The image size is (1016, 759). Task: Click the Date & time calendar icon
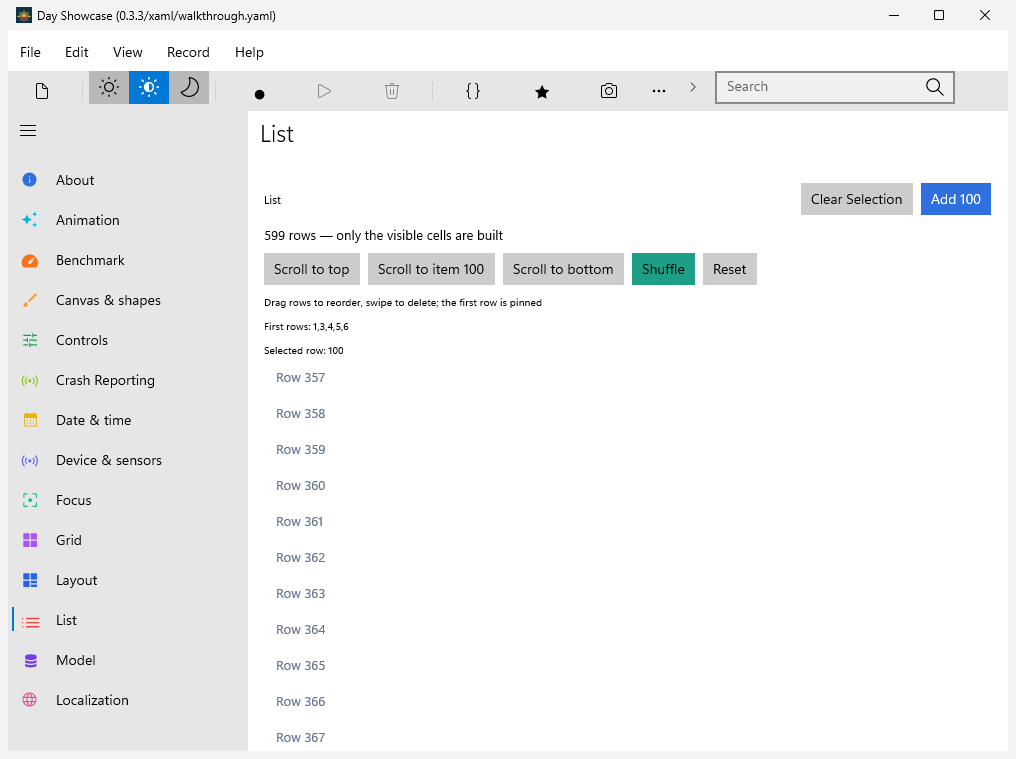coord(30,420)
